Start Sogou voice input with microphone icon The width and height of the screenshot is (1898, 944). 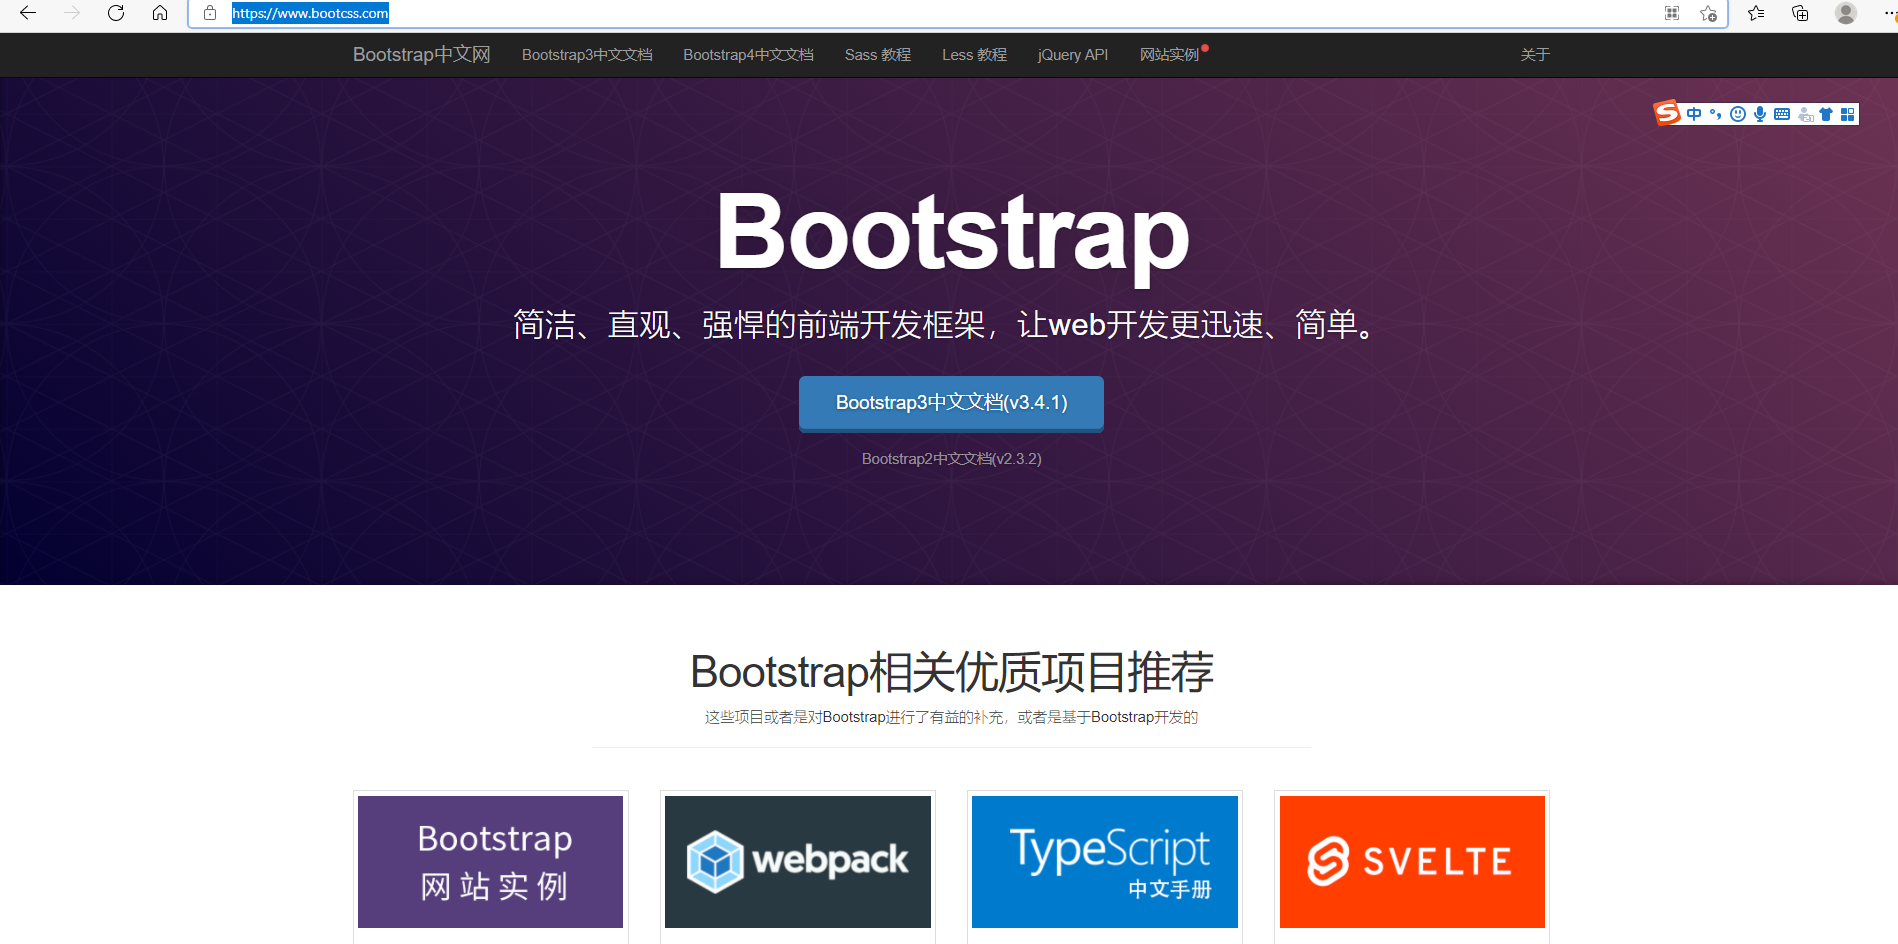(x=1759, y=113)
